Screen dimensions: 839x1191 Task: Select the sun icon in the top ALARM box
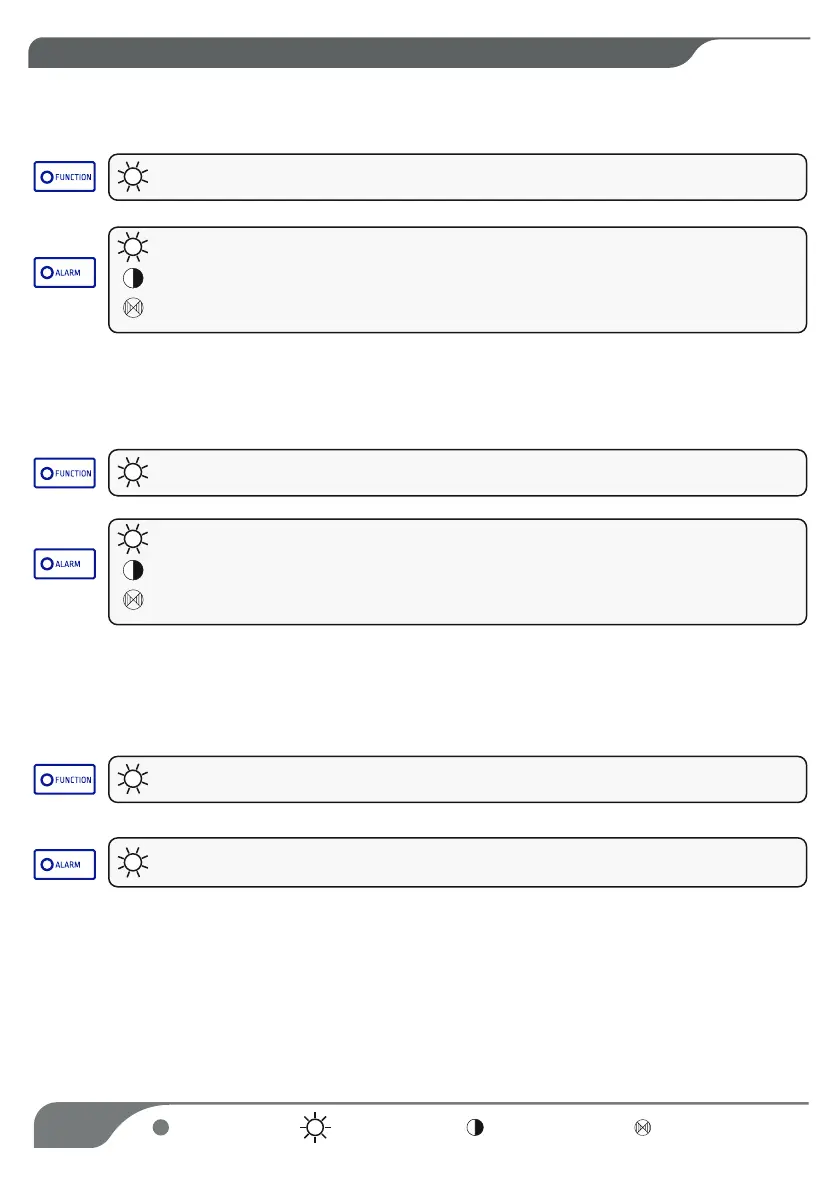(x=132, y=246)
